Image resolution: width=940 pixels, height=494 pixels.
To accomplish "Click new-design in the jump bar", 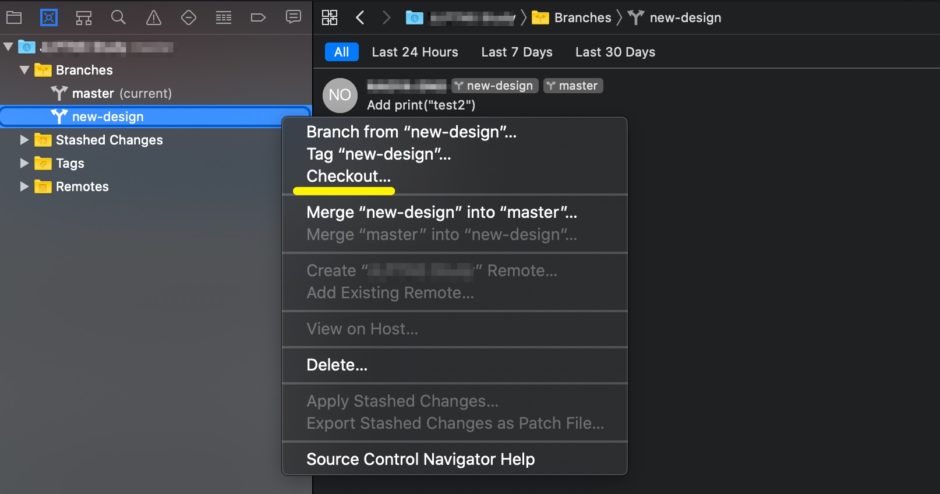I will click(674, 17).
